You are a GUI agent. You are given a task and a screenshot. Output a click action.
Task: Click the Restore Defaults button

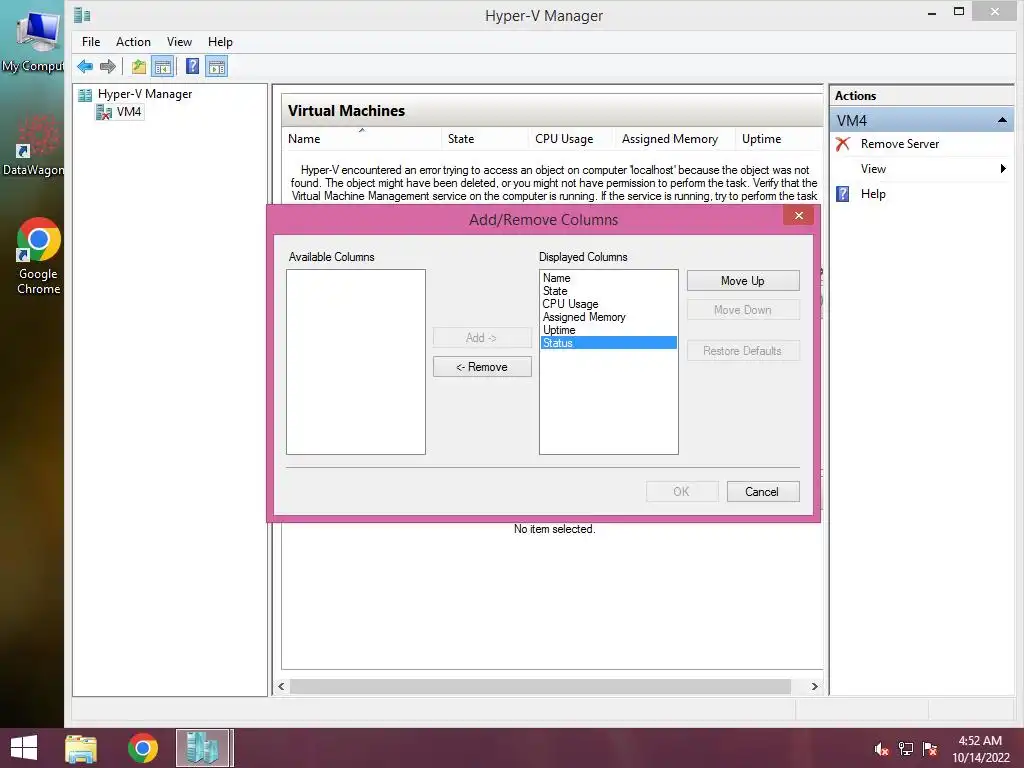pyautogui.click(x=743, y=351)
